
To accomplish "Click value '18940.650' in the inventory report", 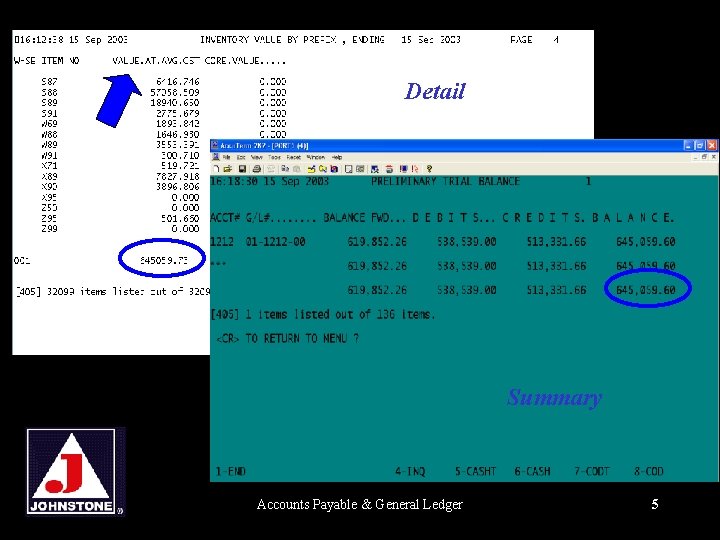I will (175, 102).
